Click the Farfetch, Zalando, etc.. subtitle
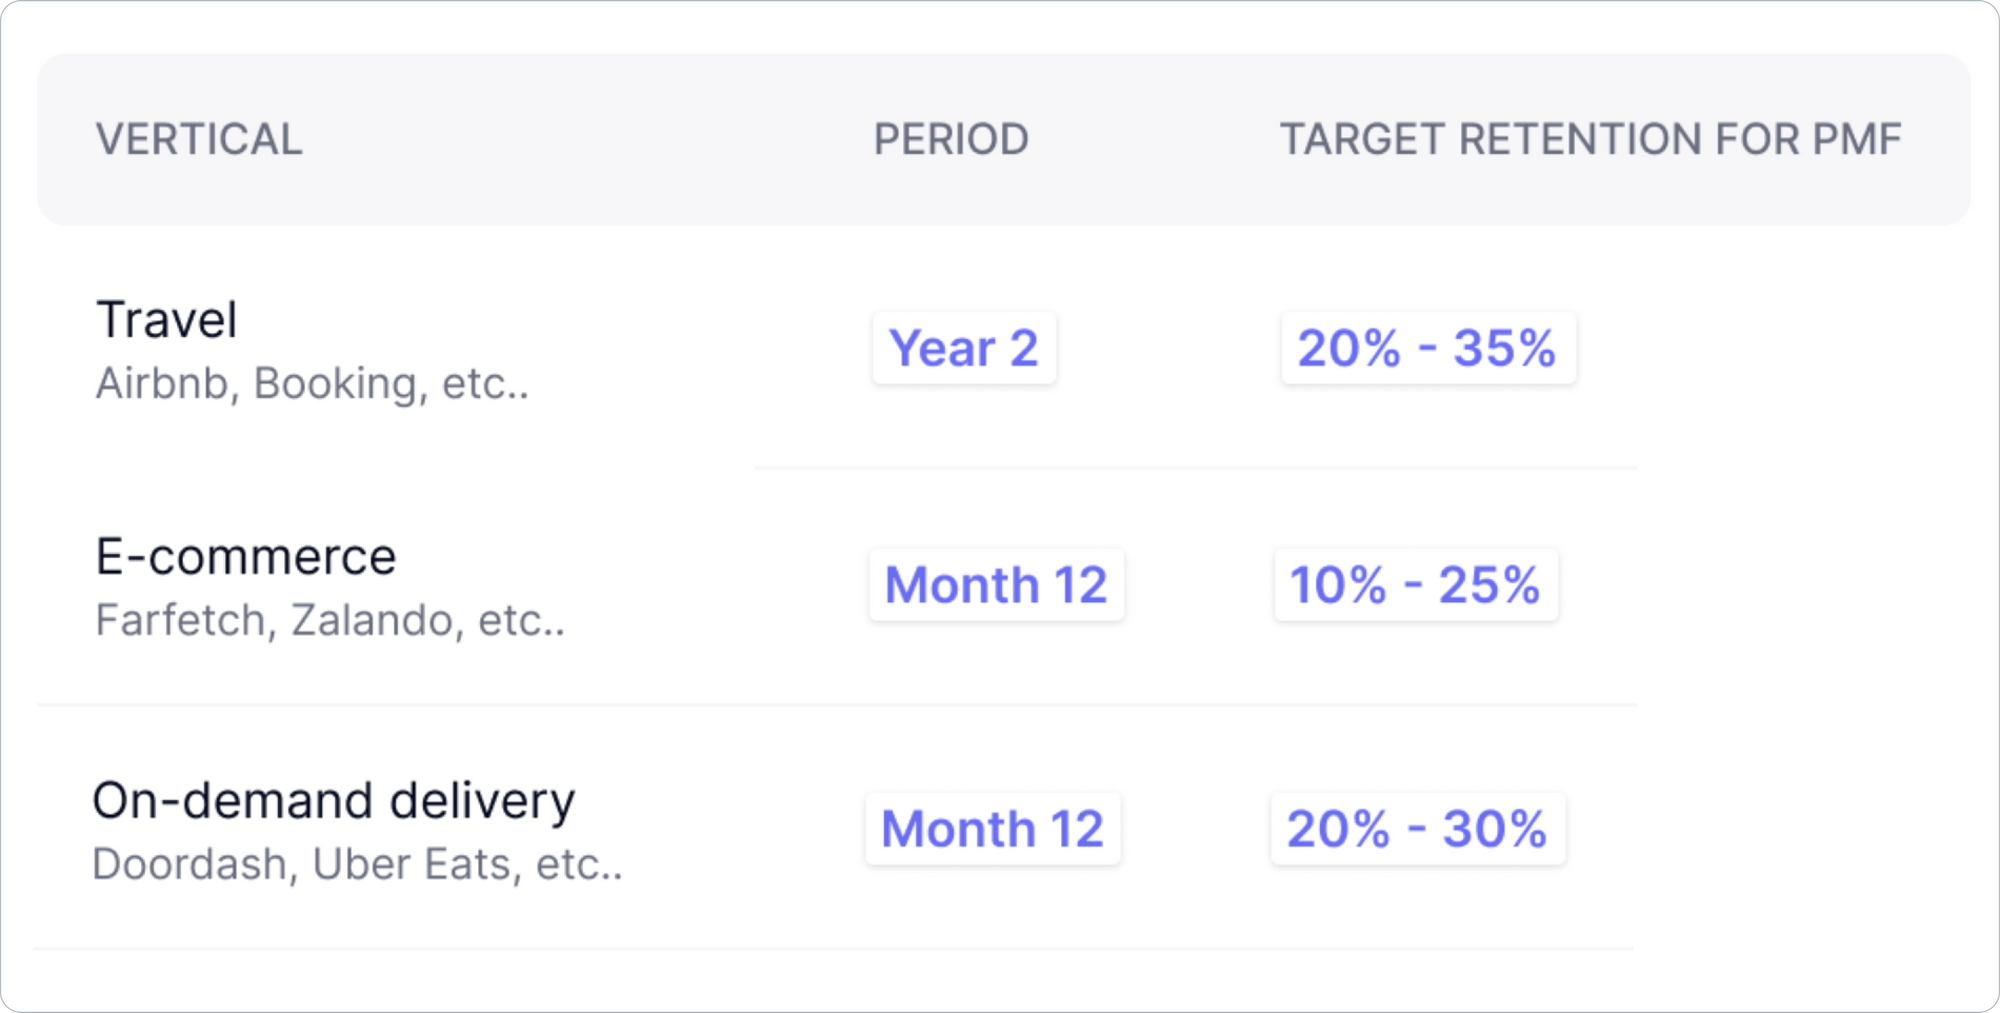Image resolution: width=2000 pixels, height=1013 pixels. point(330,621)
